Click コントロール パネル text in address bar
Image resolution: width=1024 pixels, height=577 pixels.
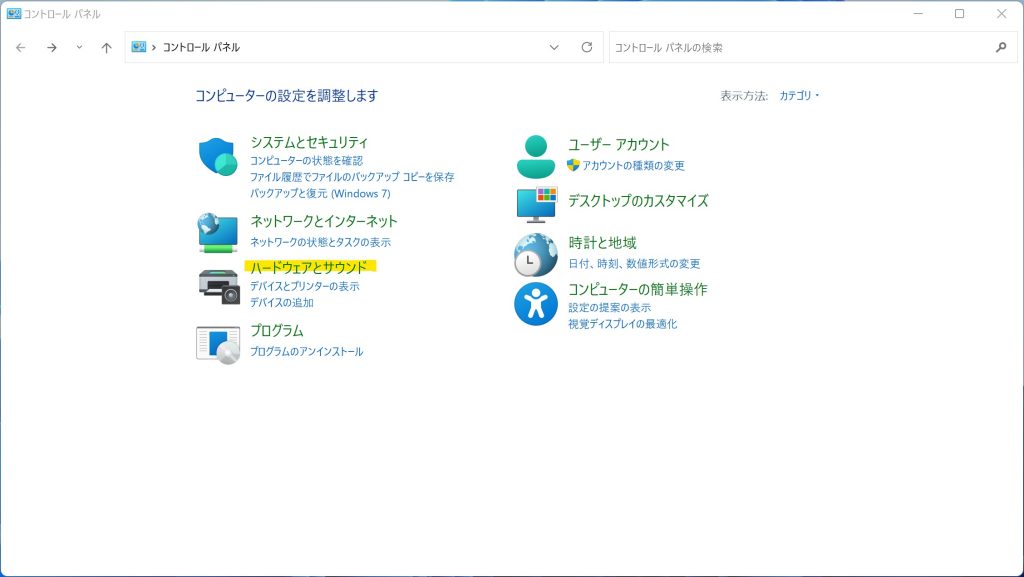tap(201, 48)
